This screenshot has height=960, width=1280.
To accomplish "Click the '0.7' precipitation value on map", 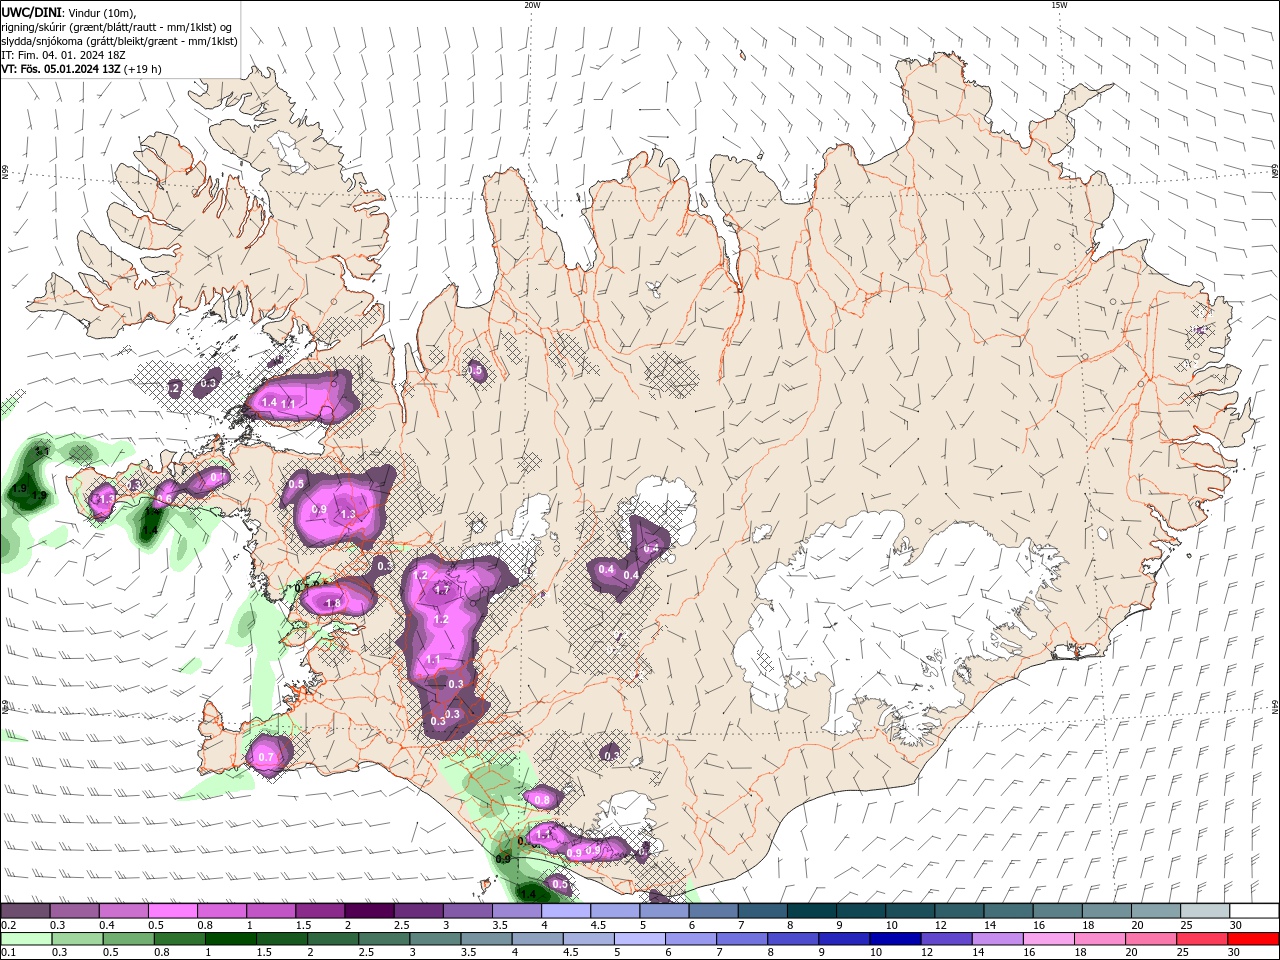I will 266,757.
